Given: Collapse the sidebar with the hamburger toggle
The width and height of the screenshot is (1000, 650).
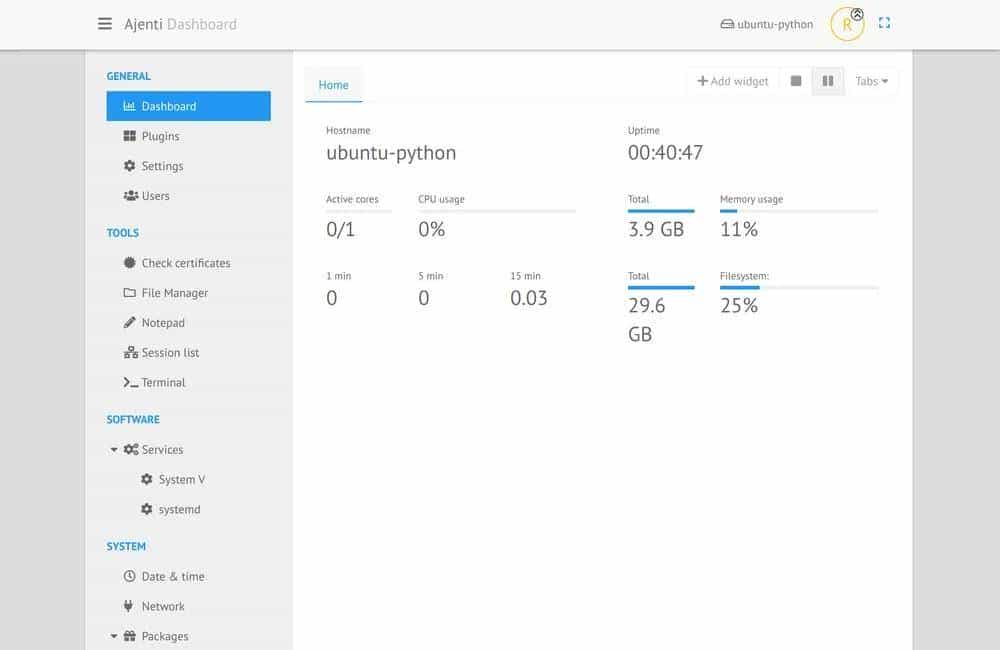Looking at the screenshot, I should pyautogui.click(x=105, y=24).
